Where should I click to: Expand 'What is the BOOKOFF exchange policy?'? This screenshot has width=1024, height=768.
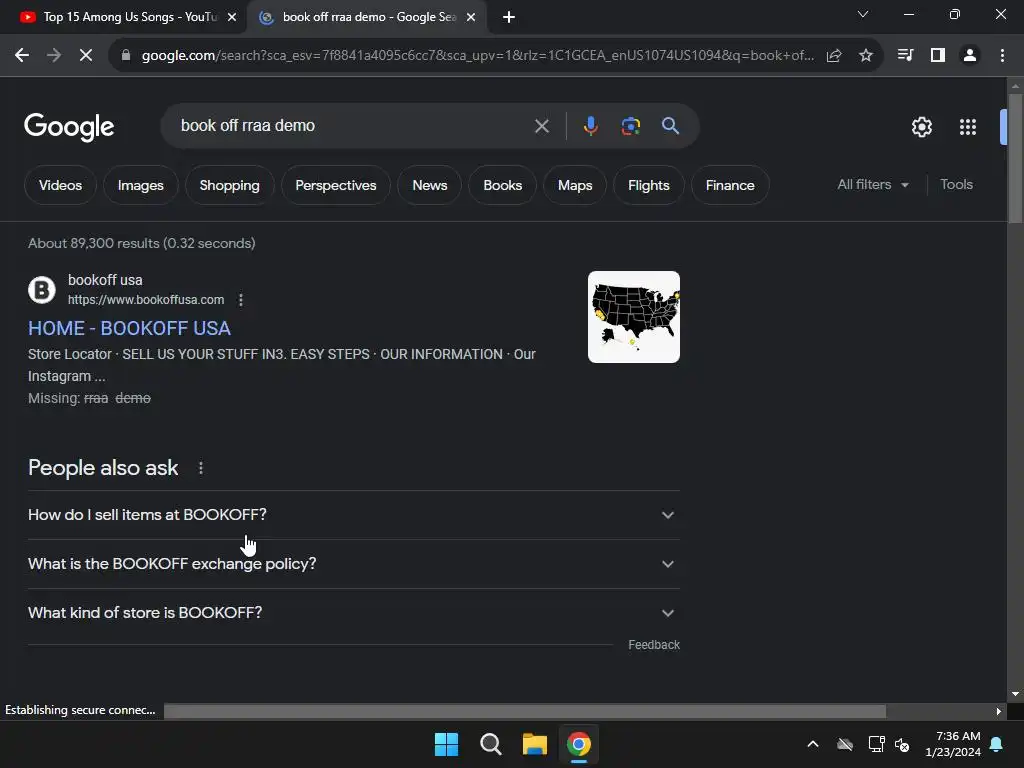[x=353, y=564]
